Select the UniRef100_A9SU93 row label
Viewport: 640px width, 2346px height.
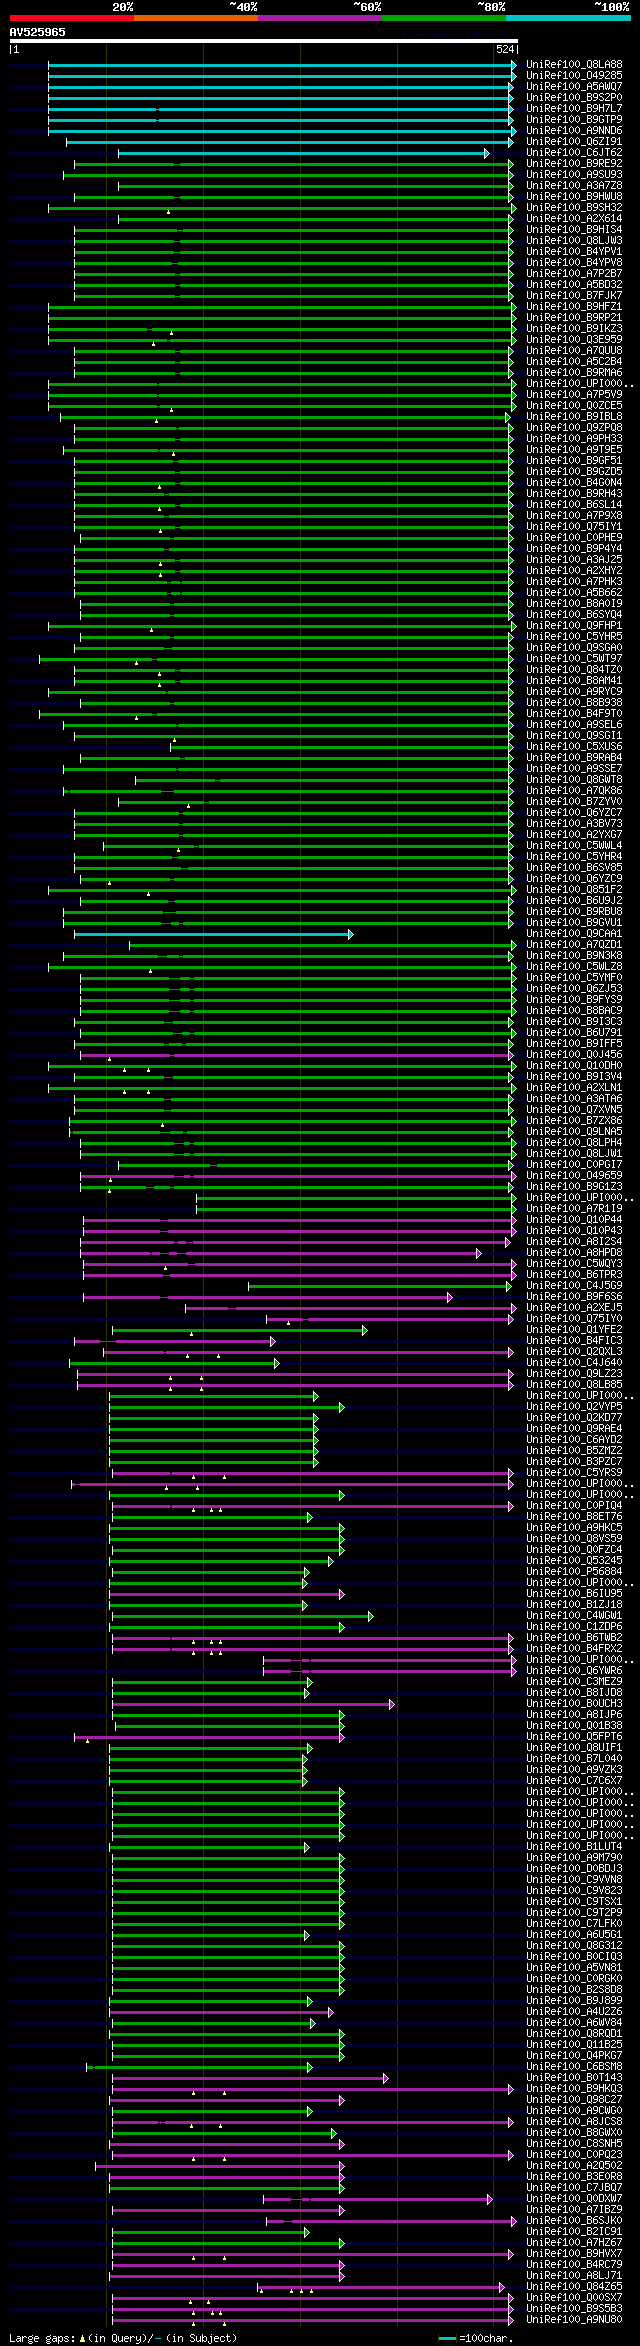click(574, 174)
